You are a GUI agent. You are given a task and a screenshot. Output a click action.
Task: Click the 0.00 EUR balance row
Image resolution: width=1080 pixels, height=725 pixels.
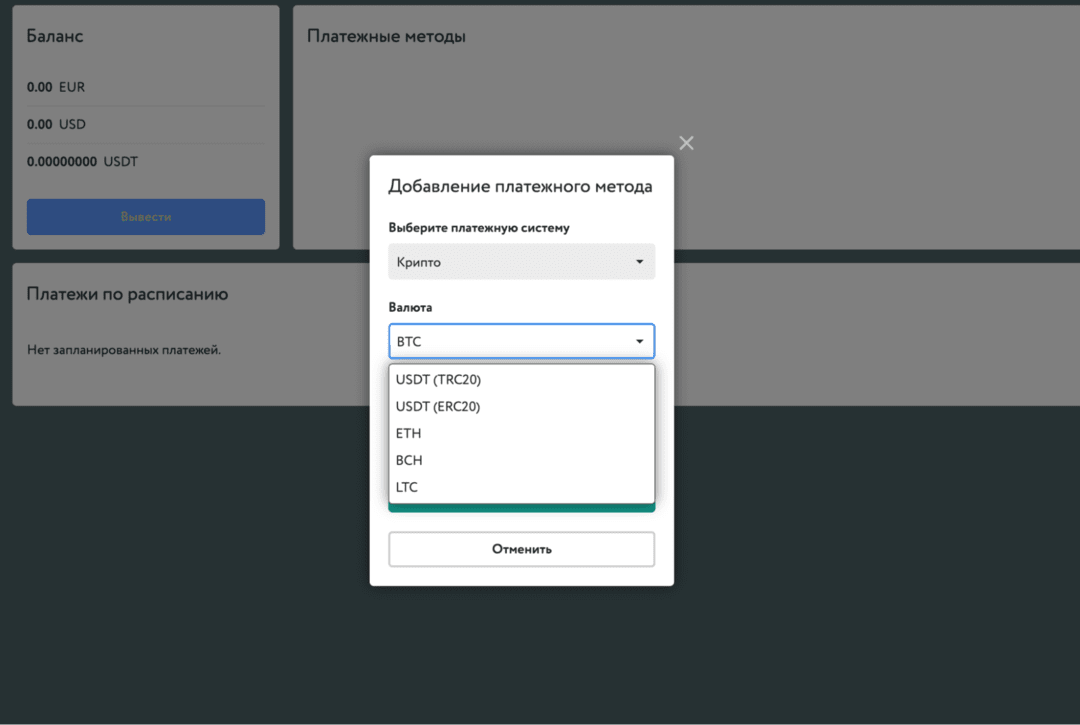tap(57, 88)
